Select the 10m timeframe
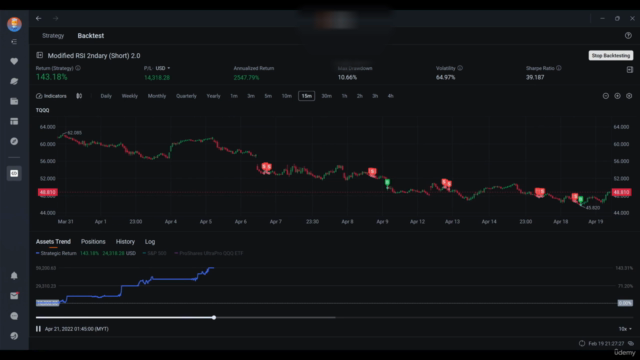The width and height of the screenshot is (640, 360). (287, 96)
